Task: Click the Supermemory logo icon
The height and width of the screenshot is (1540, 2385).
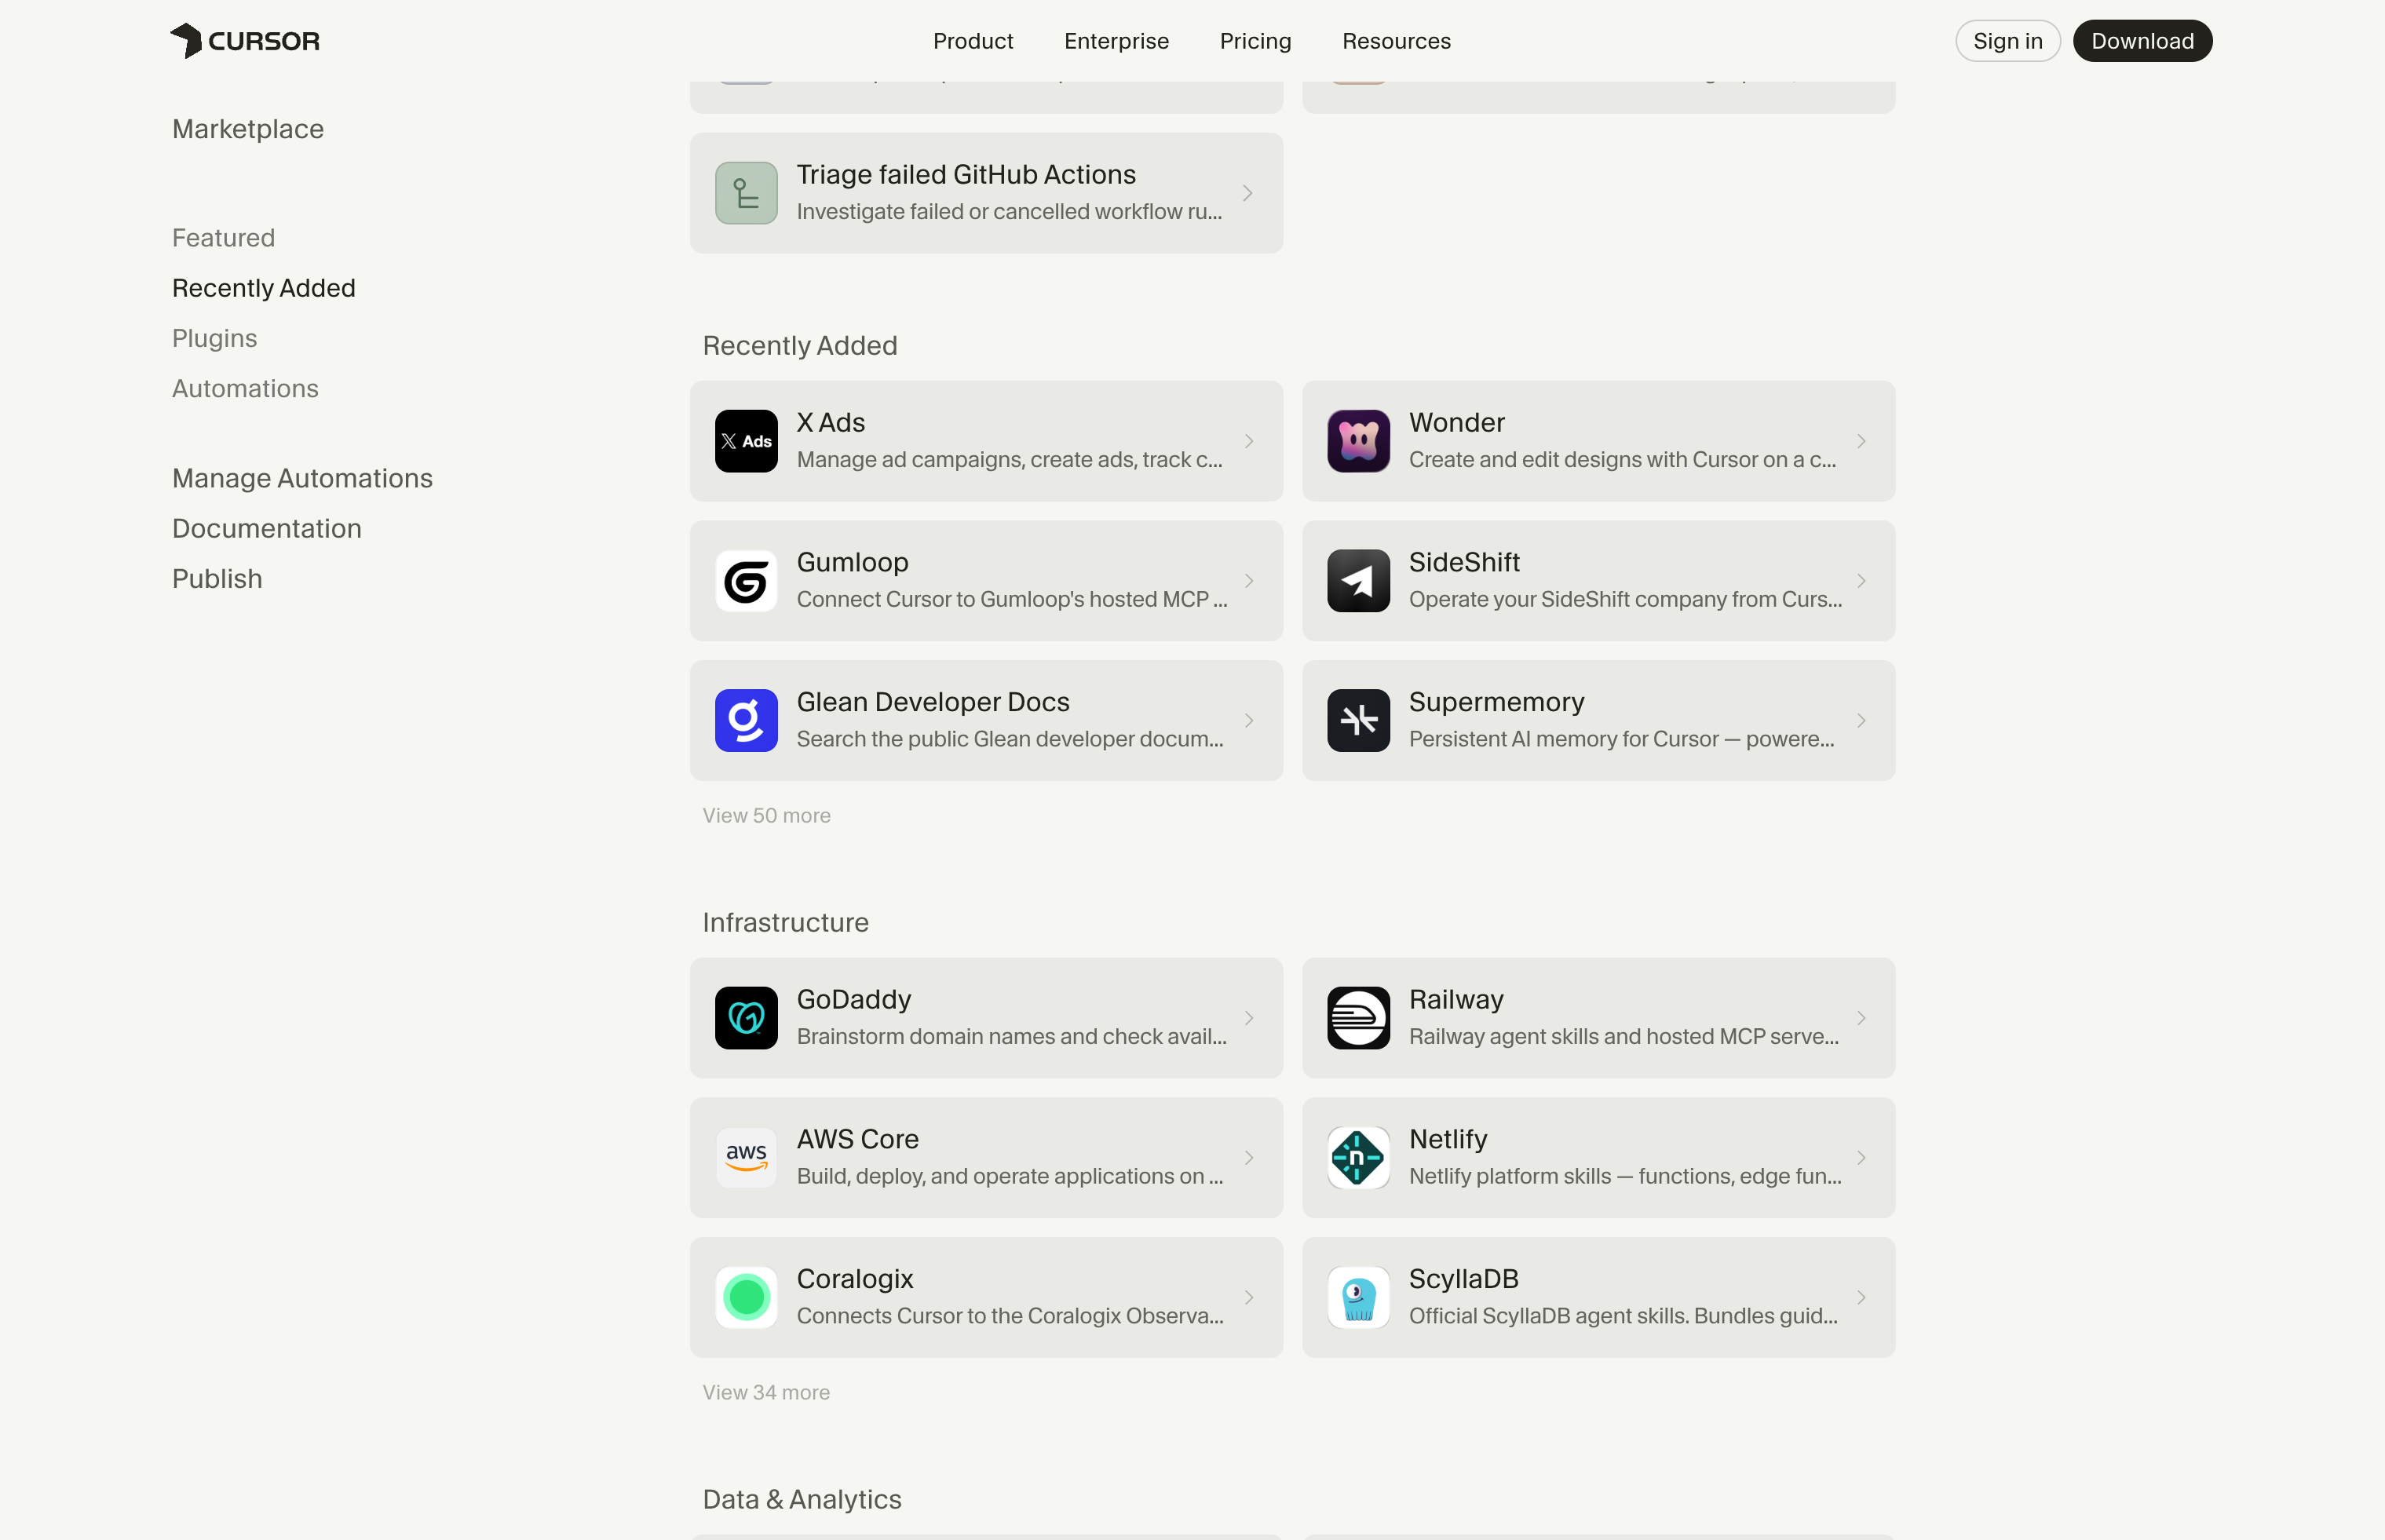Action: [x=1358, y=721]
